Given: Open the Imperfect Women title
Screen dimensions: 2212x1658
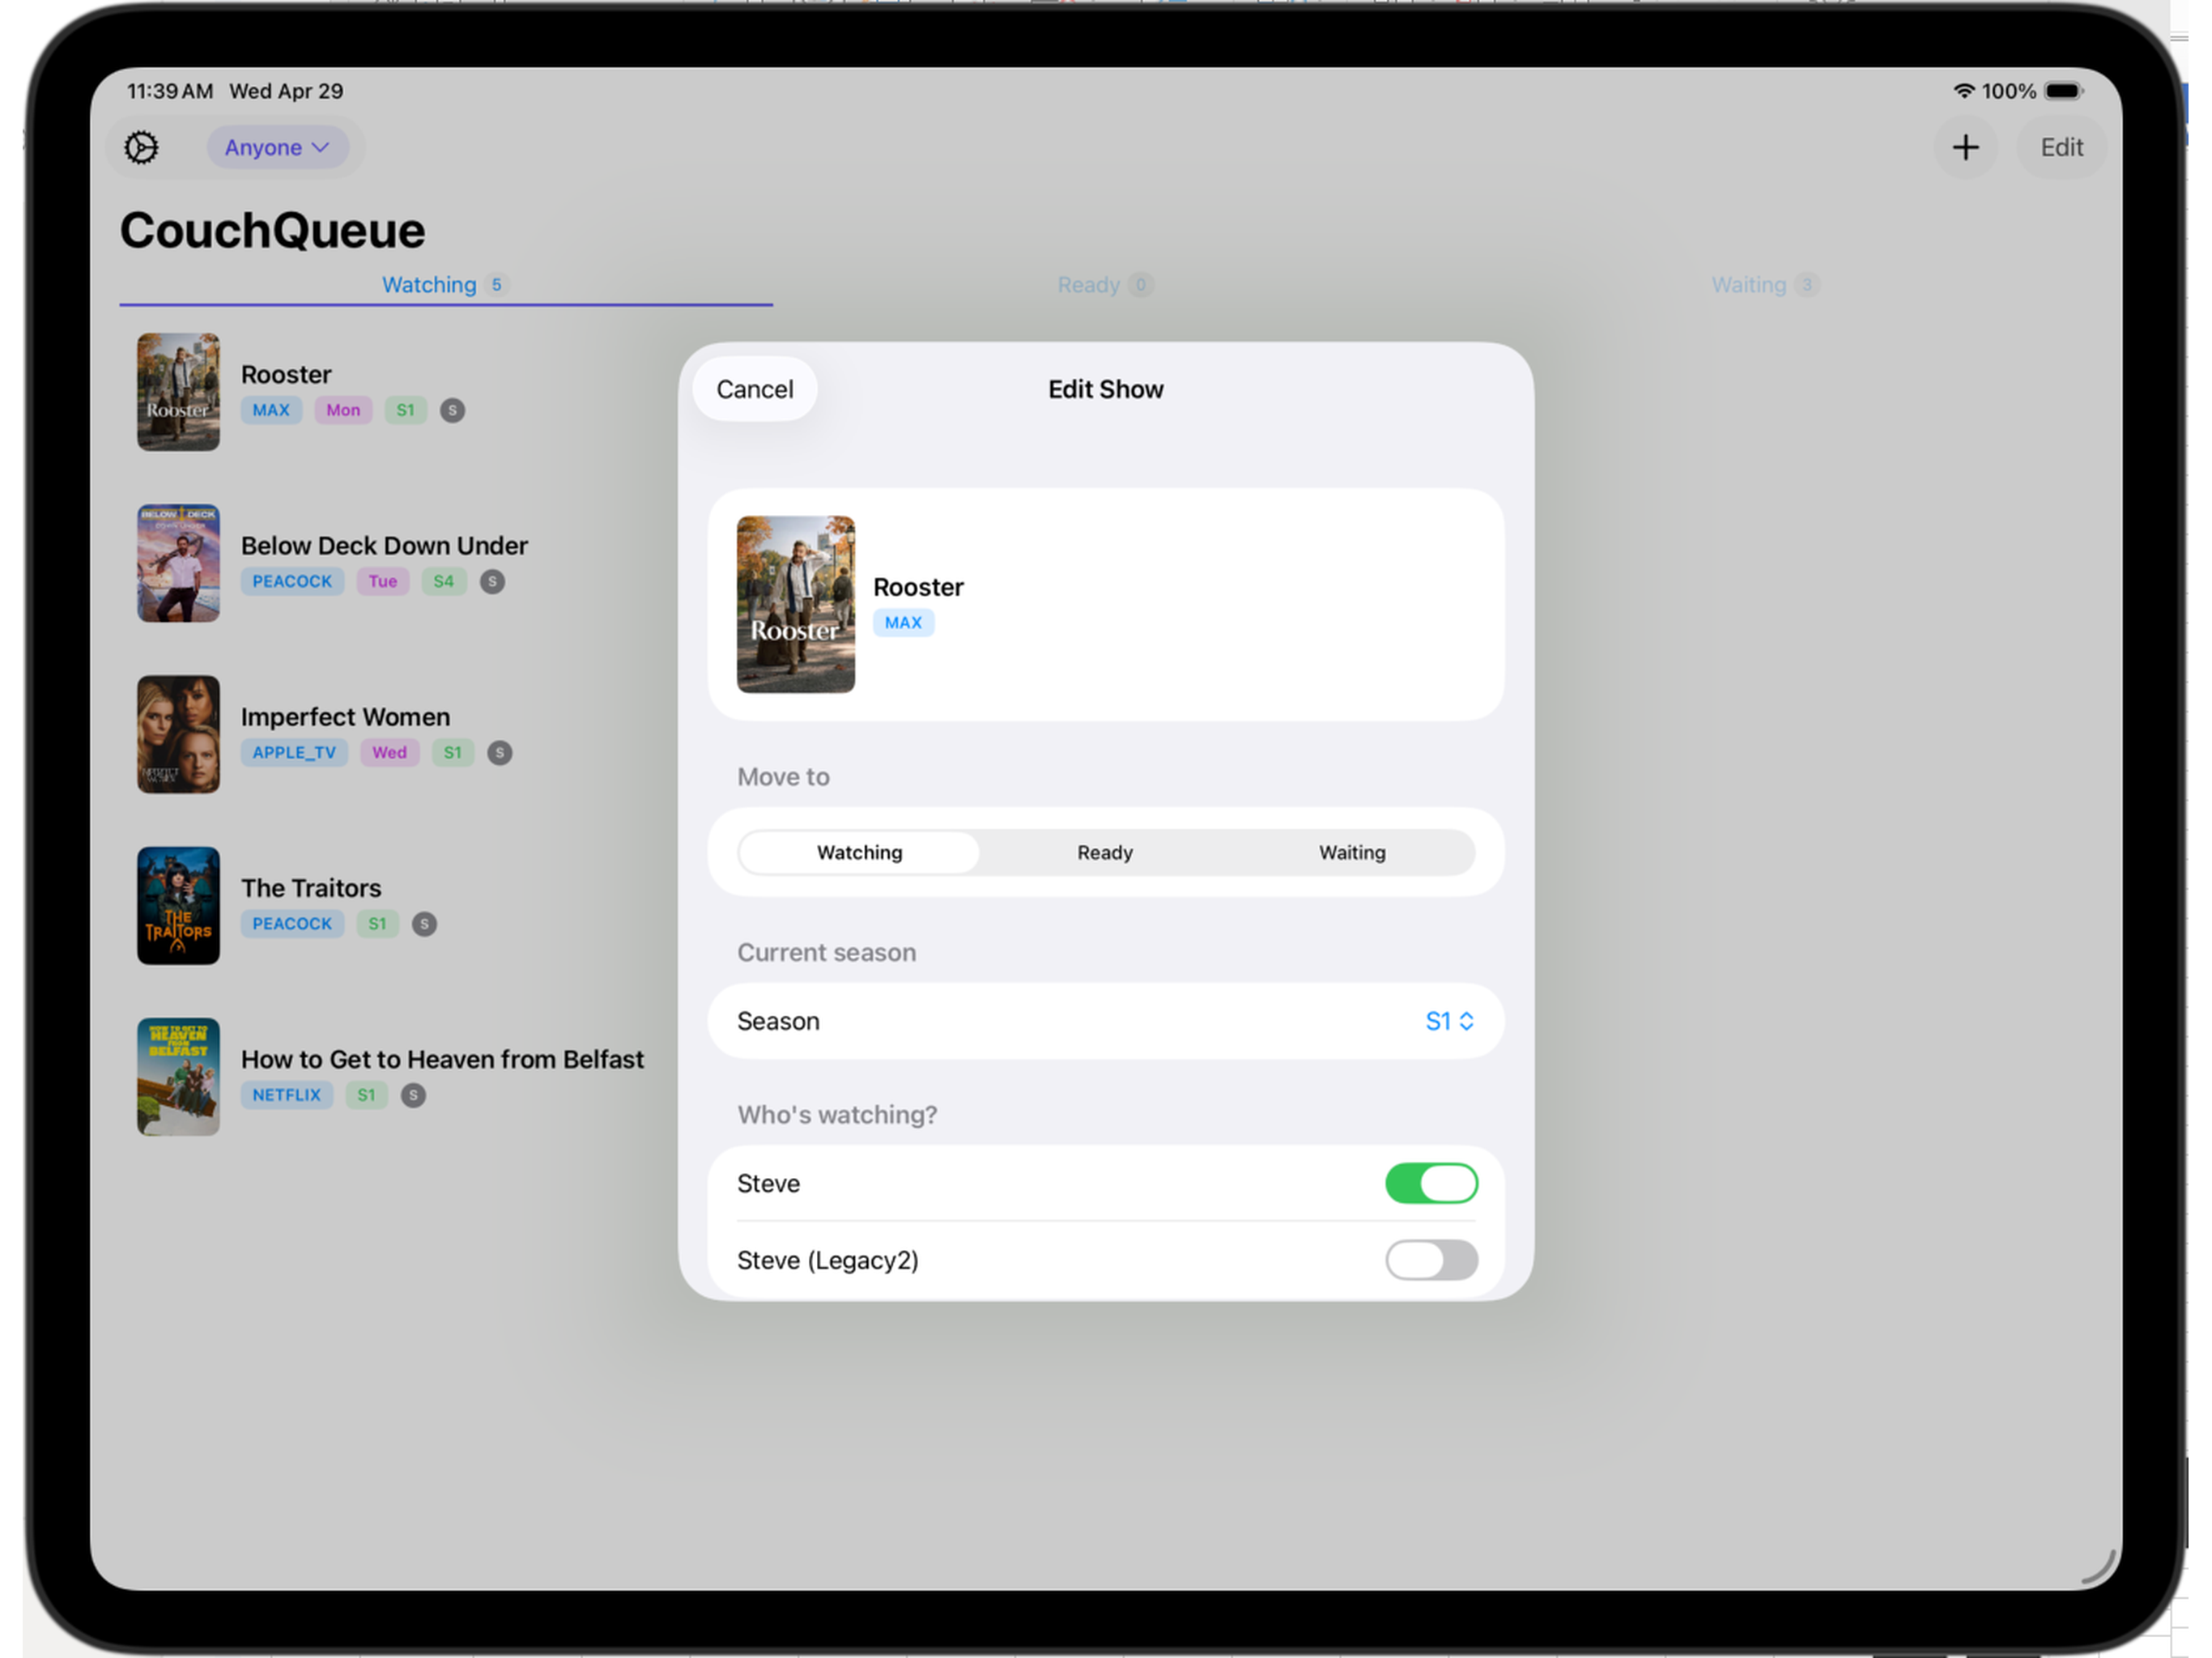Looking at the screenshot, I should 345,717.
